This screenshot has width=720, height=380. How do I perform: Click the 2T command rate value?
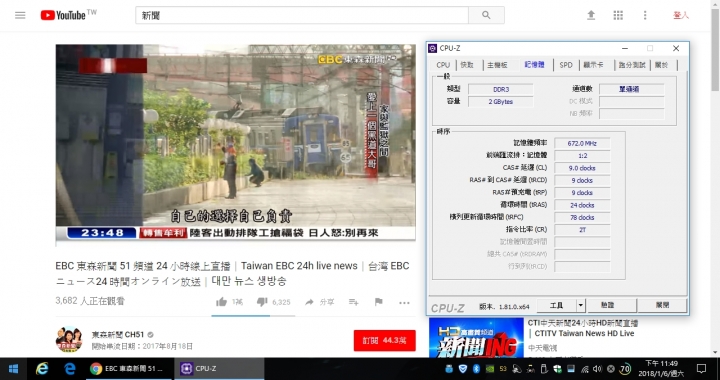tap(582, 230)
